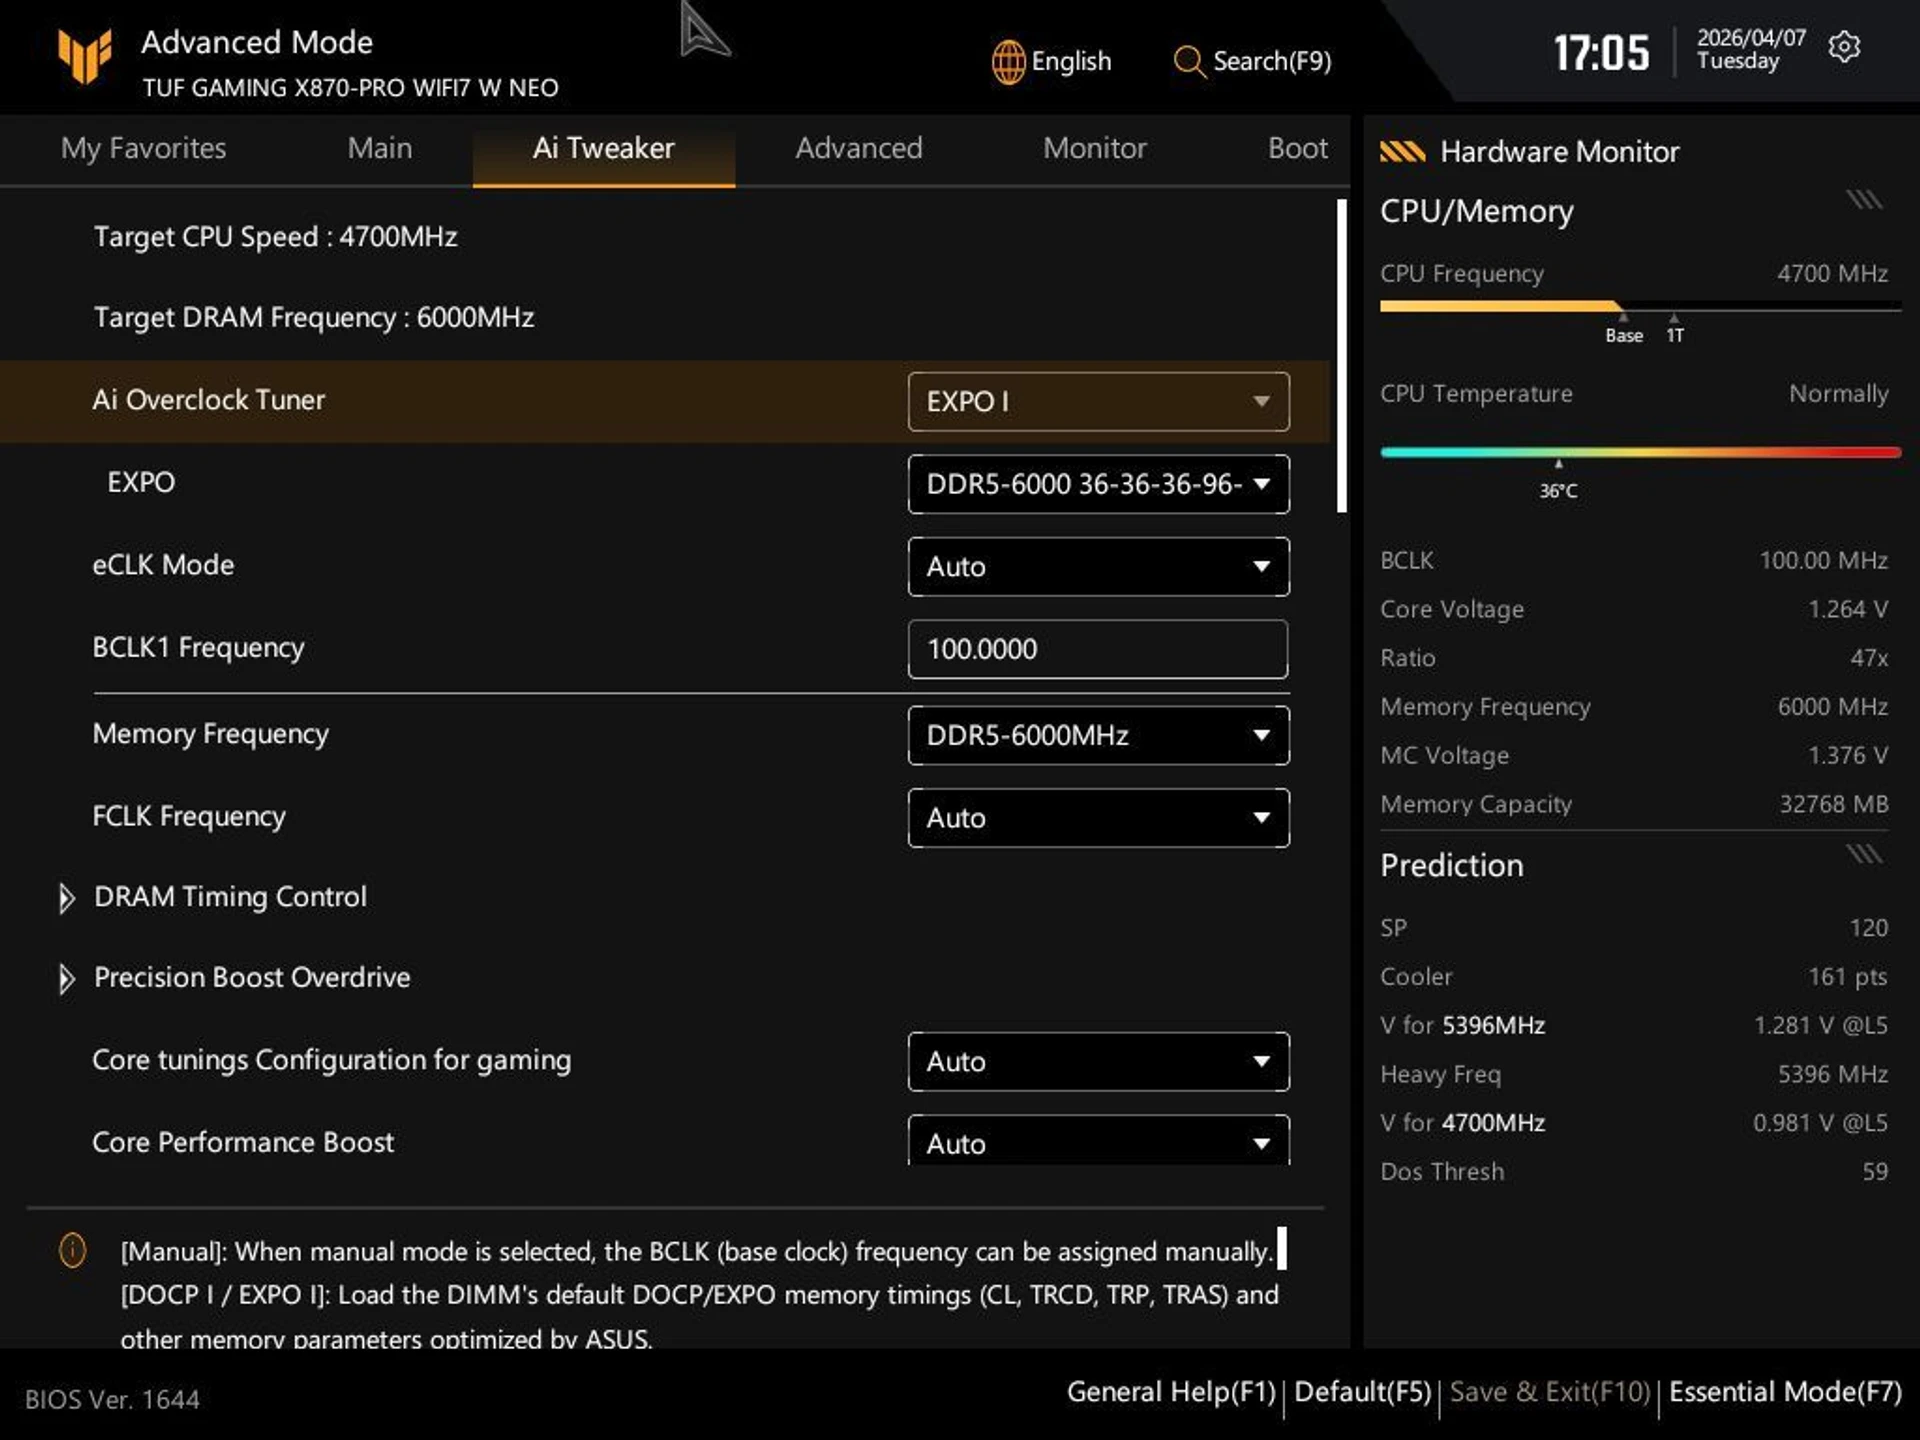Screen dimensions: 1920x1440
Task: Click the settings list vertical scrollbar
Action: (1342, 356)
